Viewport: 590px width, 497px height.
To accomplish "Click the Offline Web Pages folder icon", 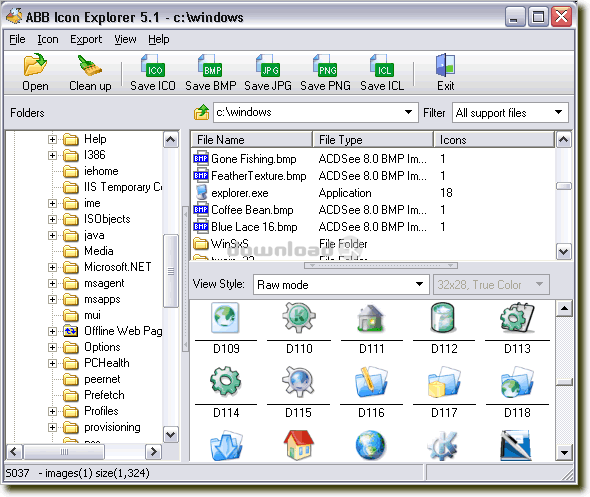I will coord(70,331).
